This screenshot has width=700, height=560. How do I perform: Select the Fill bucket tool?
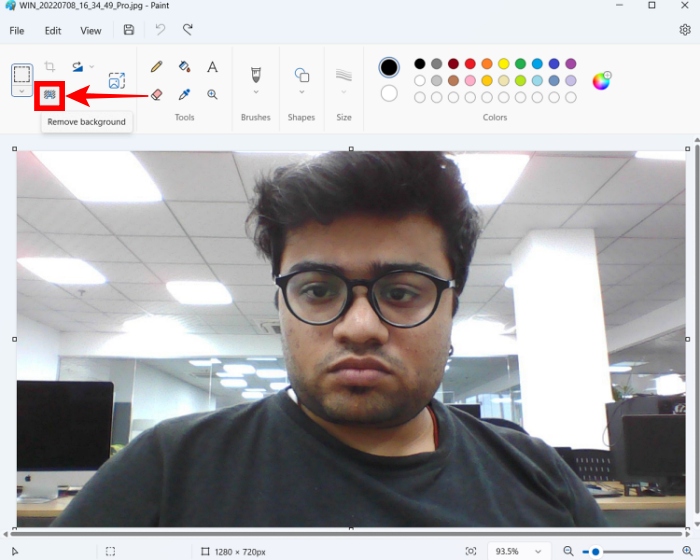[184, 67]
